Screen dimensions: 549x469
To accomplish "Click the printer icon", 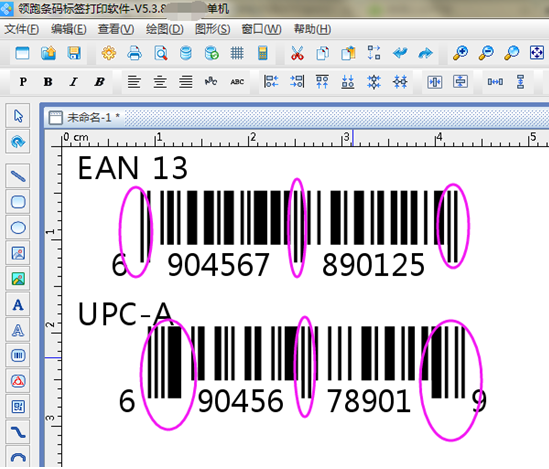I will [134, 53].
